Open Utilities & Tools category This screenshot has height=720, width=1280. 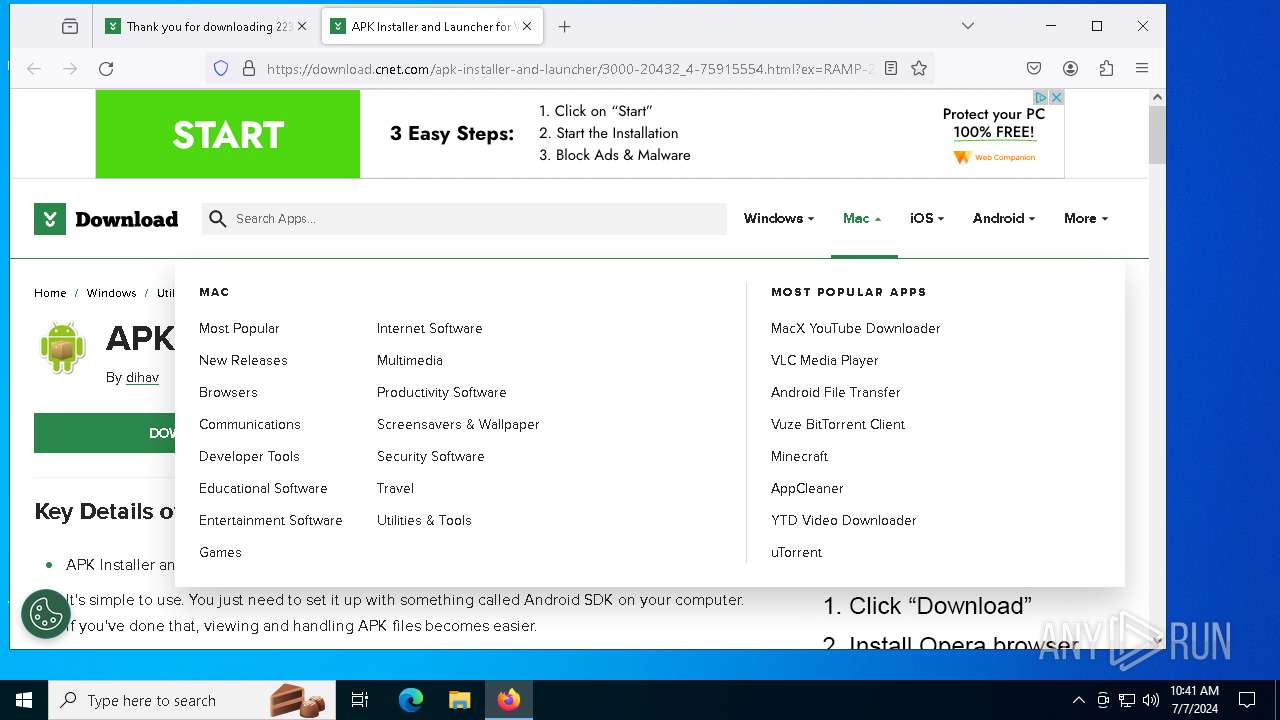(424, 520)
